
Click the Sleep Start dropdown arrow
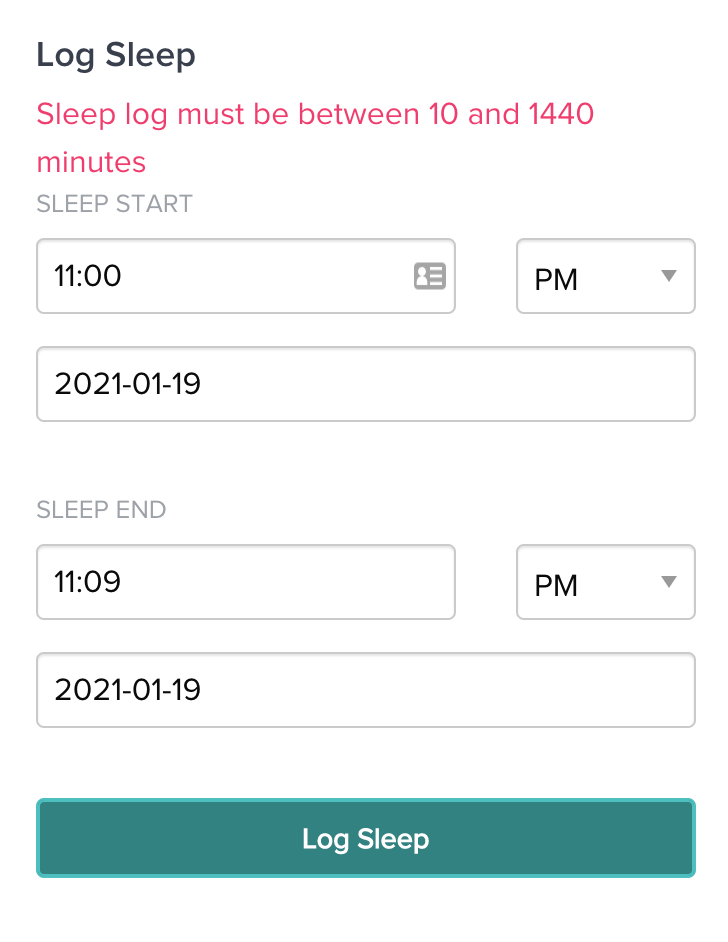(670, 276)
